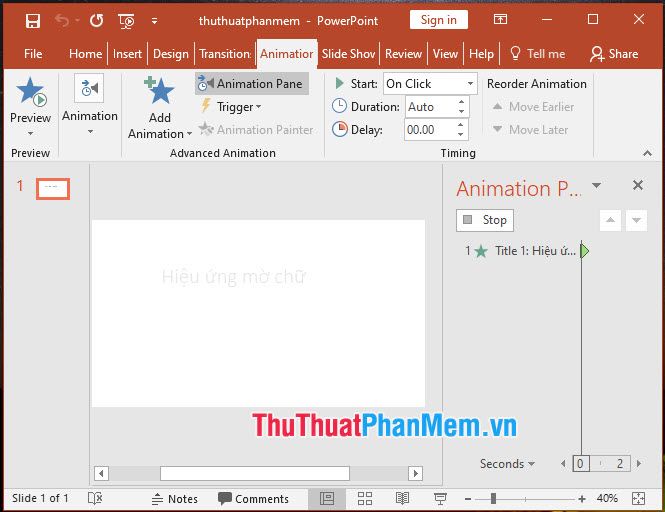The width and height of the screenshot is (665, 512).
Task: Collapse the ribbon with the chevron
Action: click(x=647, y=153)
